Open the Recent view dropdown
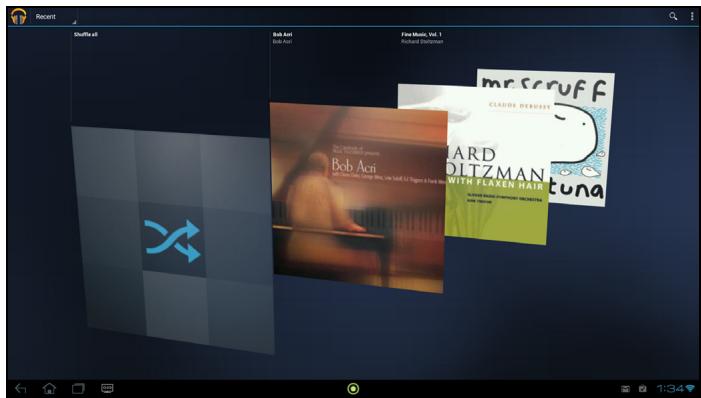This screenshot has height=398, width=701. coord(55,17)
